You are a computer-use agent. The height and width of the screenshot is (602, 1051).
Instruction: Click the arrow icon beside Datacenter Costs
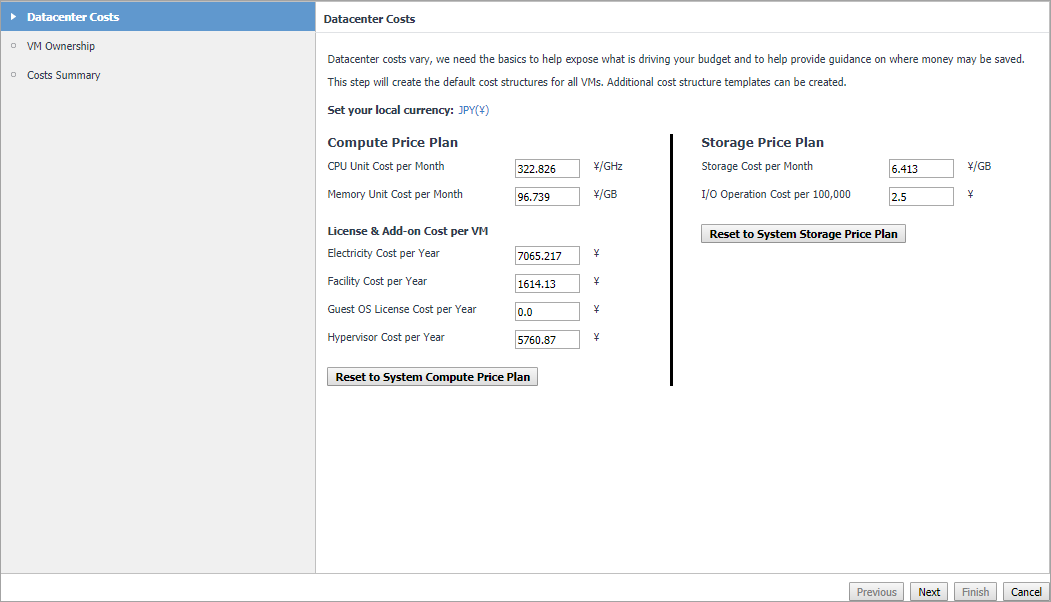(13, 17)
